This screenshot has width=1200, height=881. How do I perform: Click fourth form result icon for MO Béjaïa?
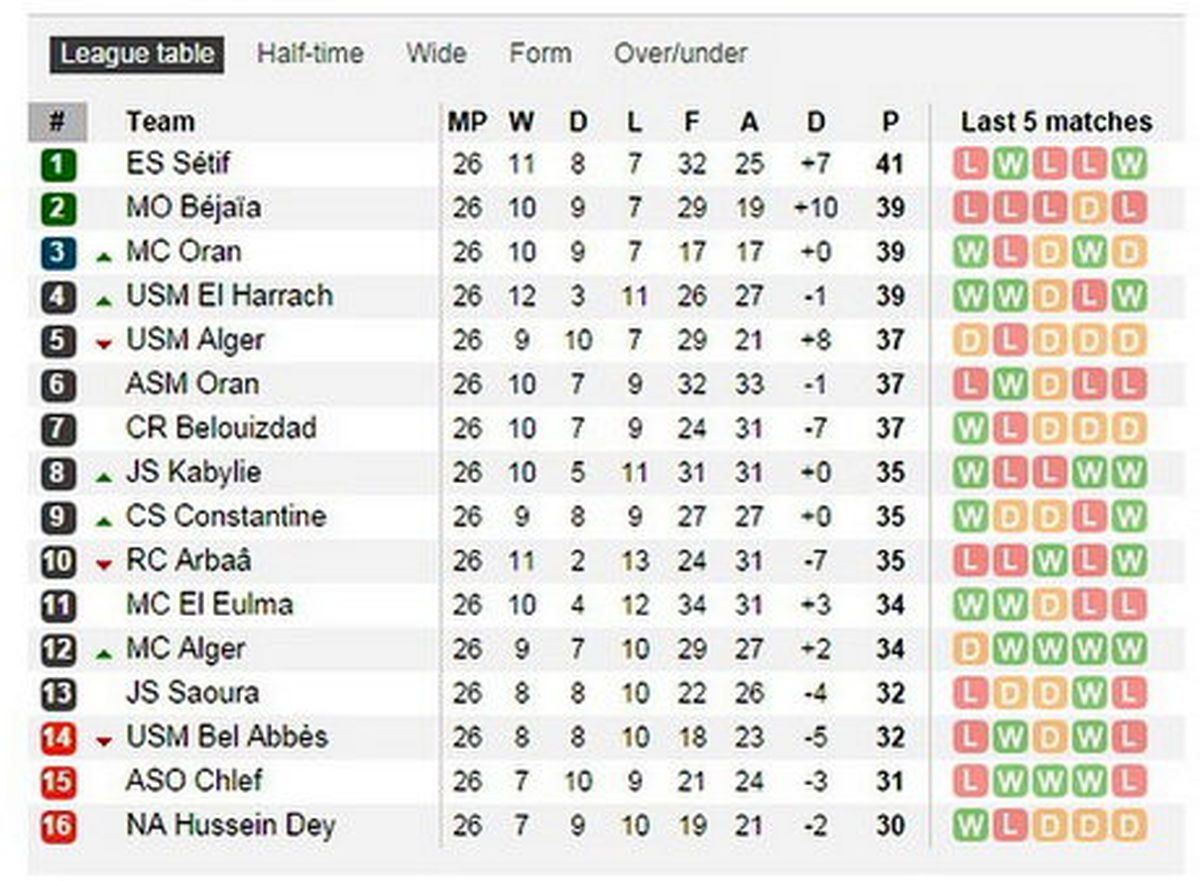(x=1089, y=208)
